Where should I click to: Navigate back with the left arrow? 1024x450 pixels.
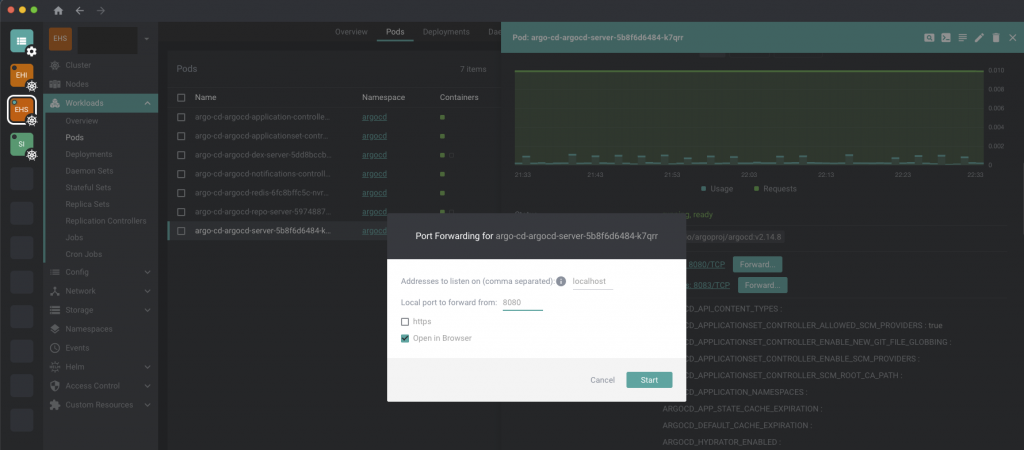point(80,10)
